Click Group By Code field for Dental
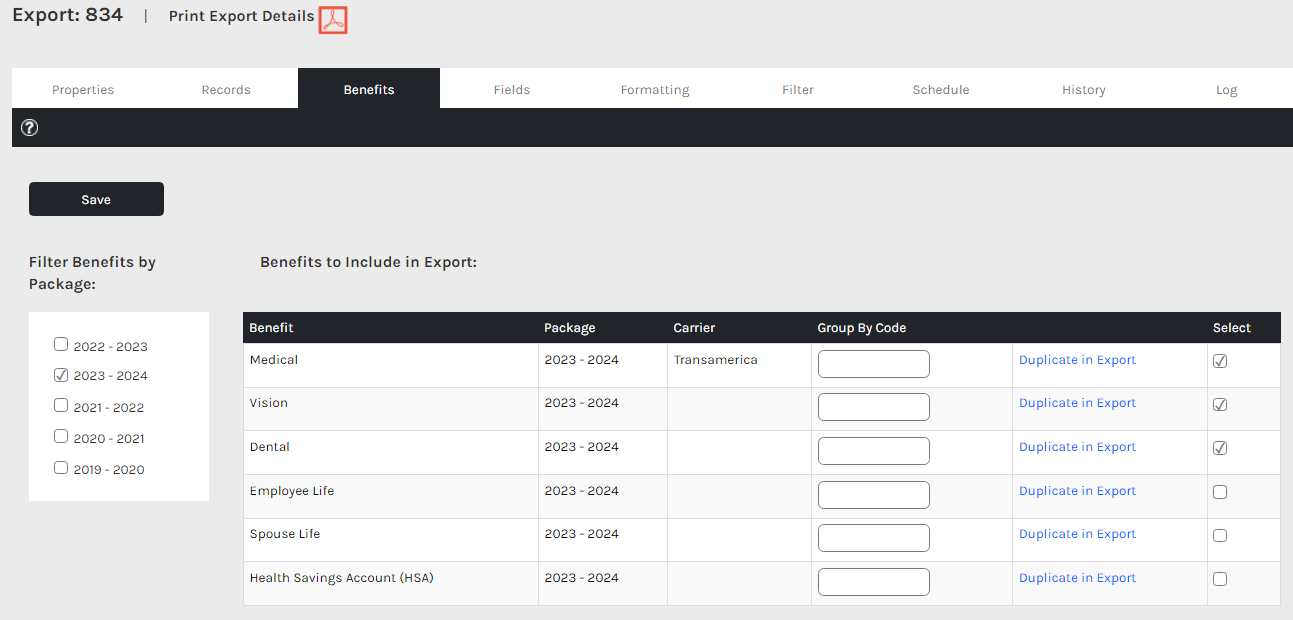 [874, 451]
